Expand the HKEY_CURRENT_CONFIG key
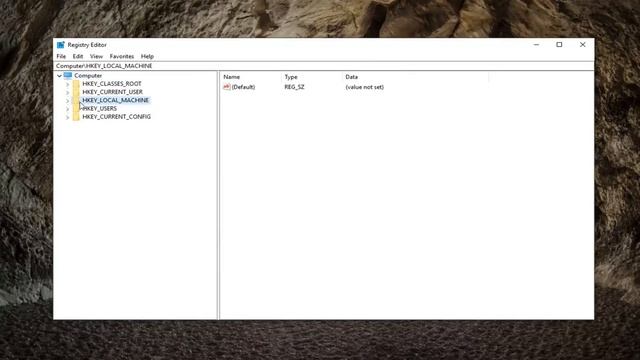The height and width of the screenshot is (360, 640). pos(67,117)
